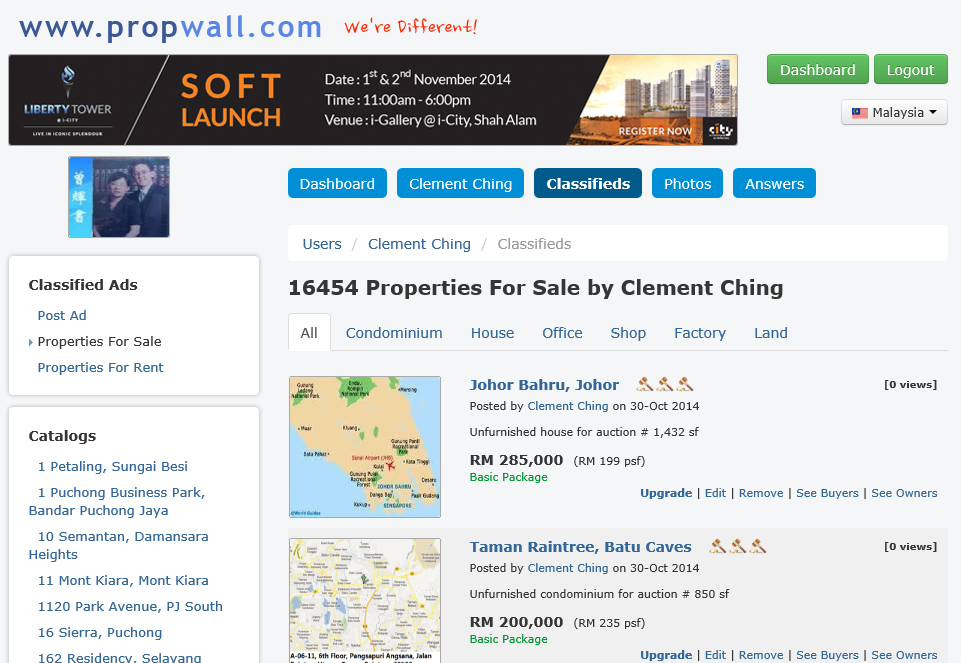Open 10 Semantan, Damansara Heights catalog

[x=119, y=545]
